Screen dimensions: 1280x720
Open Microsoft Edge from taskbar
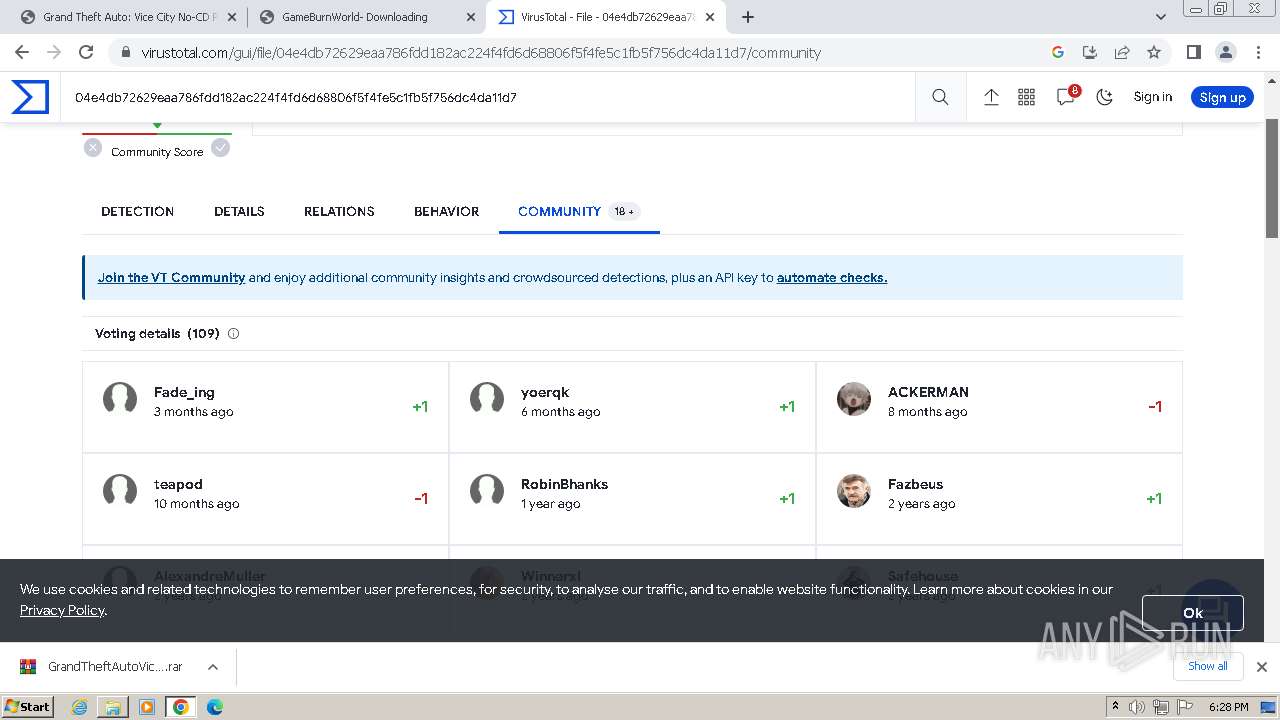coord(214,707)
